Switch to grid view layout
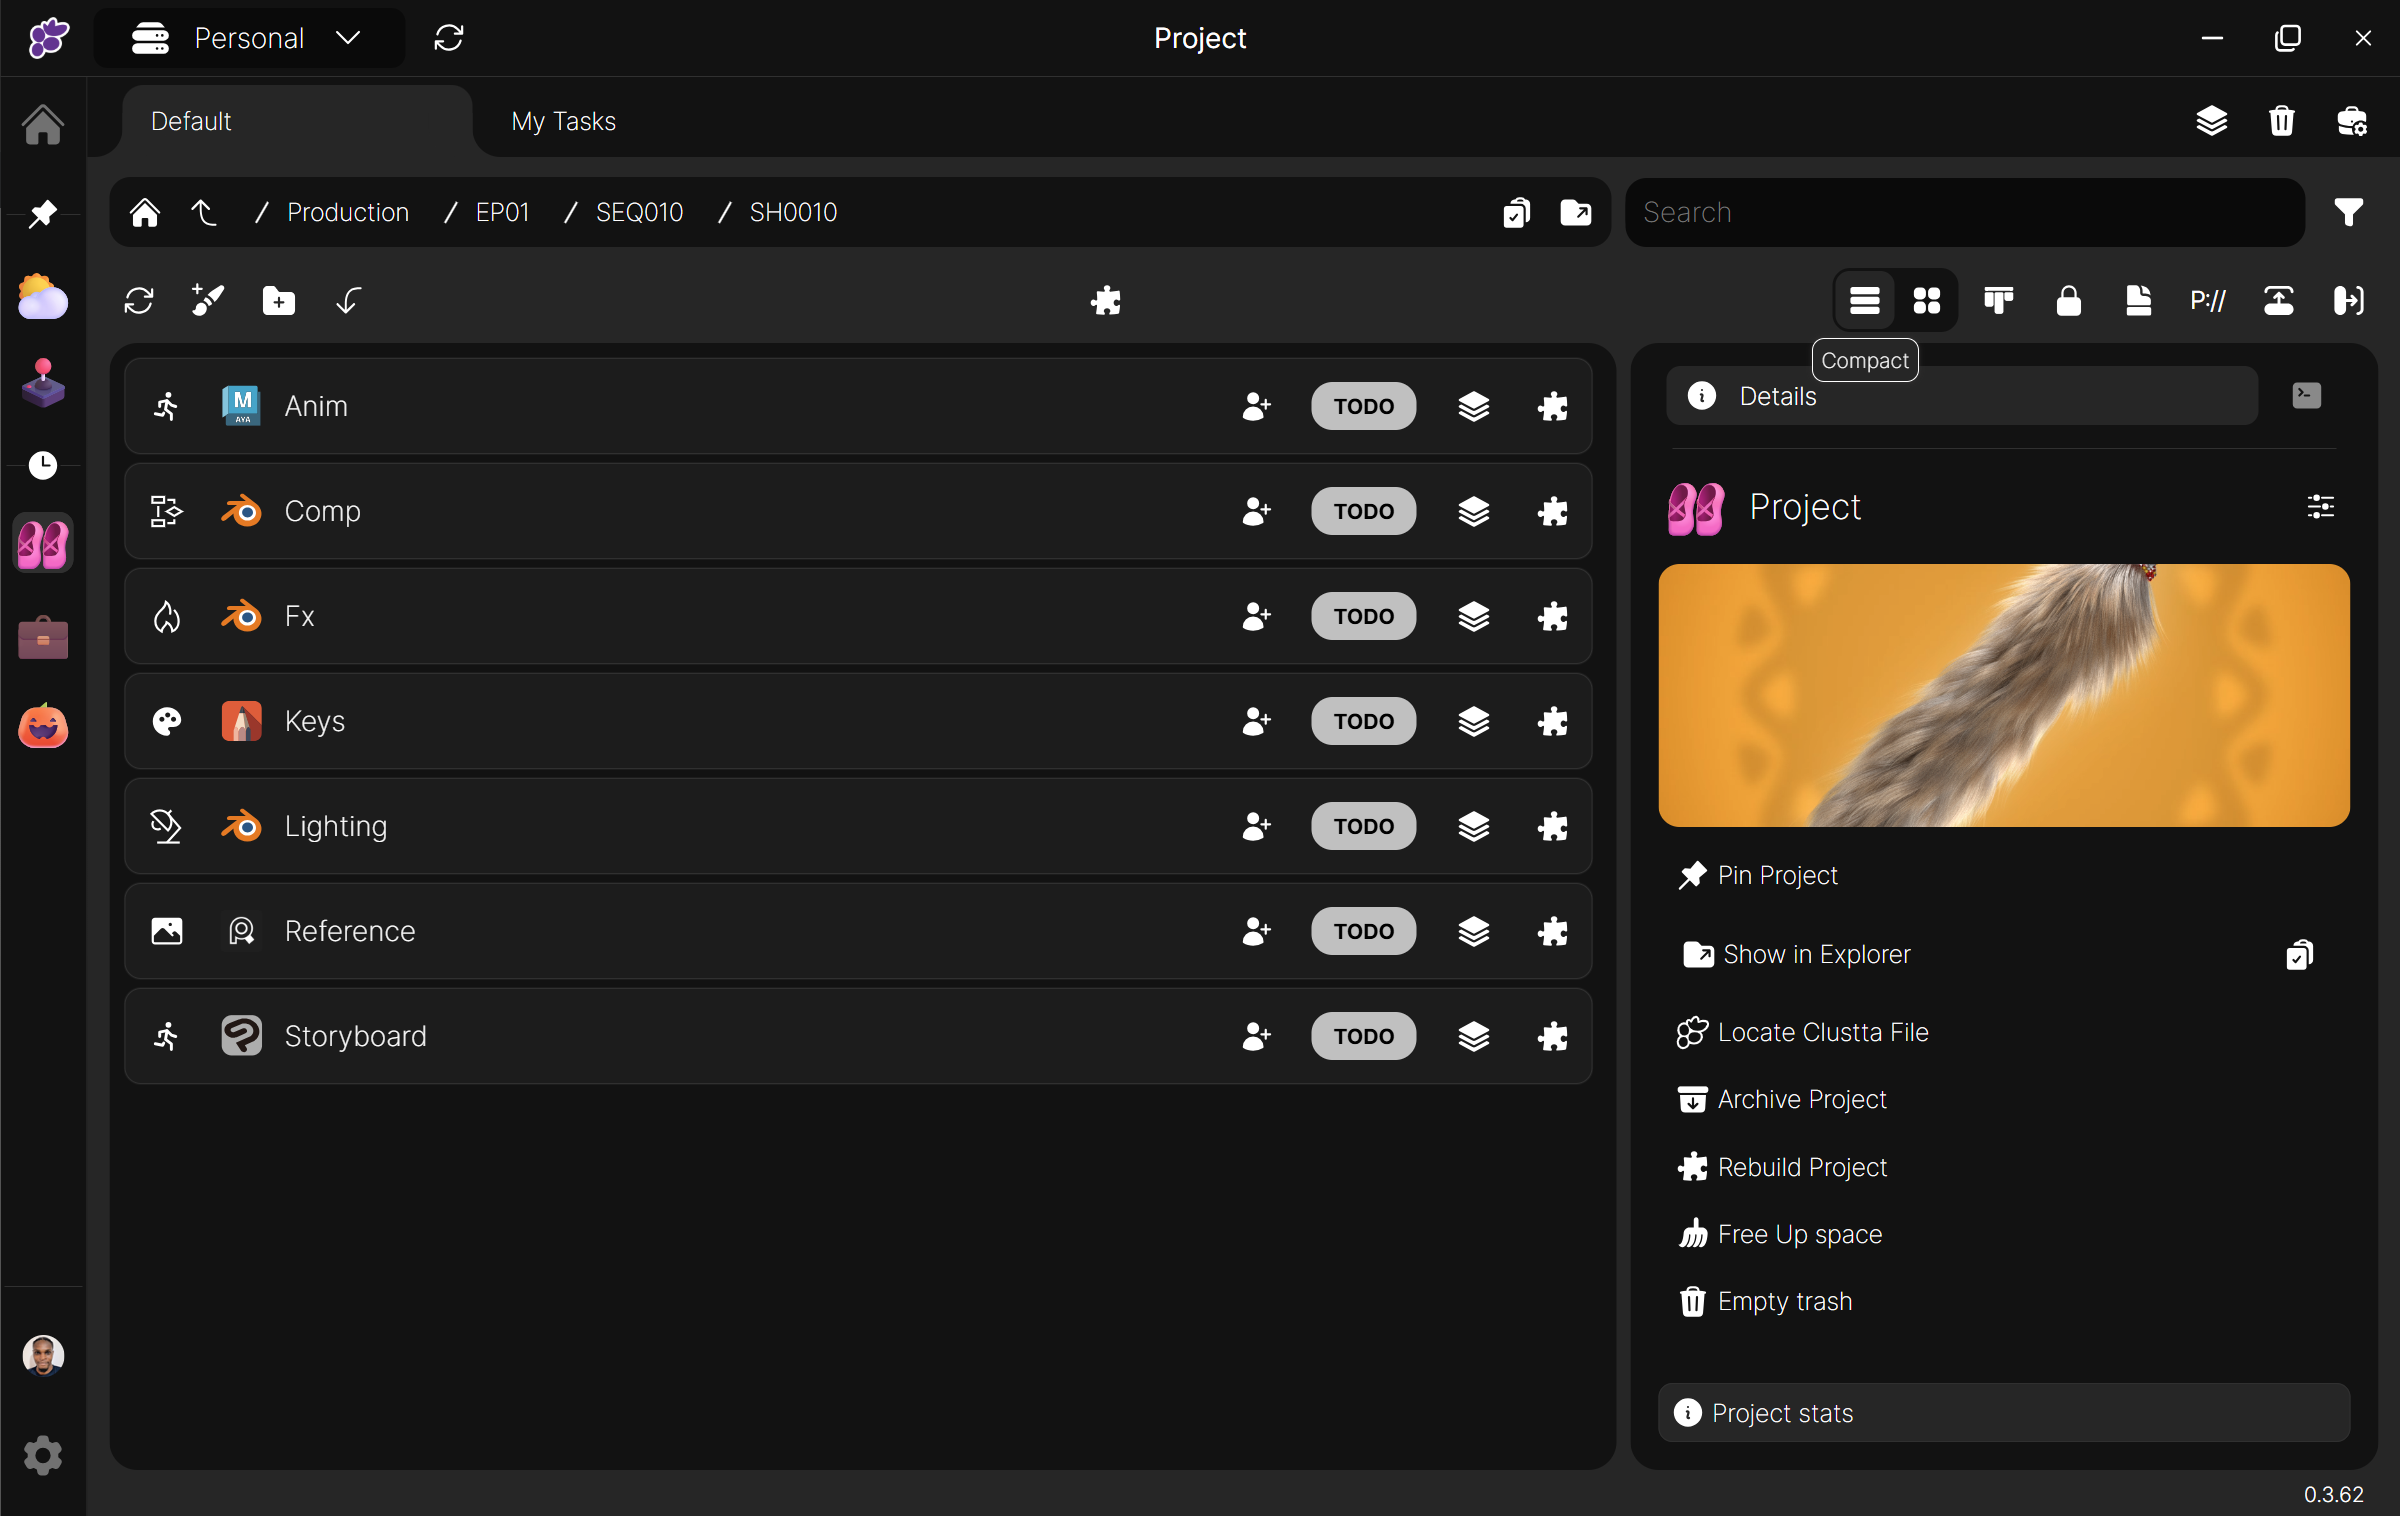 click(x=1926, y=300)
